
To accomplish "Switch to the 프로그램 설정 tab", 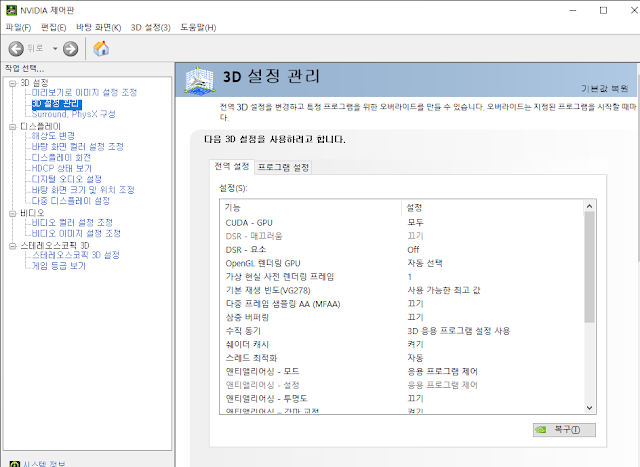I will [283, 167].
